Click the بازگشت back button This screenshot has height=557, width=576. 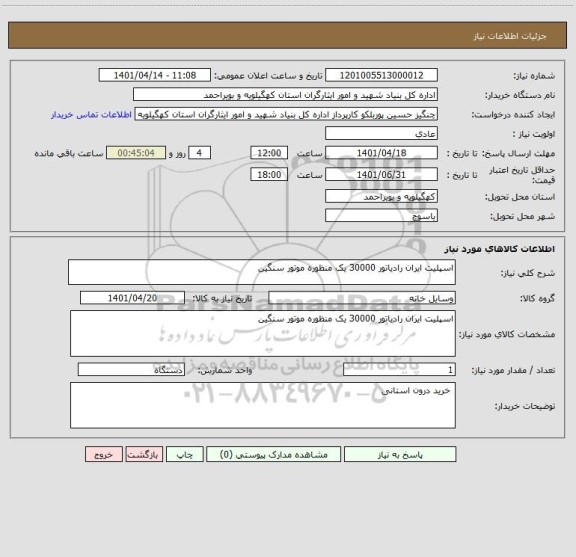click(144, 454)
